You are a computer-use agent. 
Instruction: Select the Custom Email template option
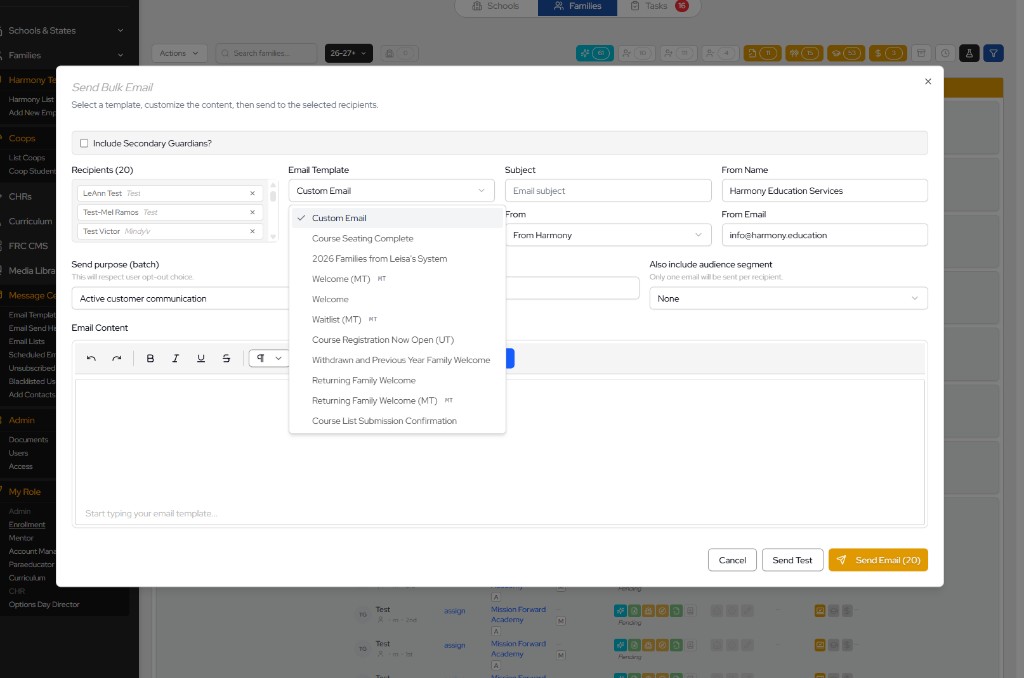pyautogui.click(x=397, y=218)
